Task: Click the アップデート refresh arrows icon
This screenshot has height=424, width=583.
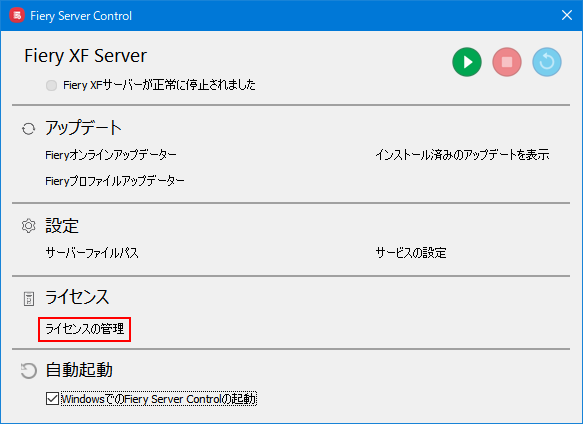Action: [28, 129]
